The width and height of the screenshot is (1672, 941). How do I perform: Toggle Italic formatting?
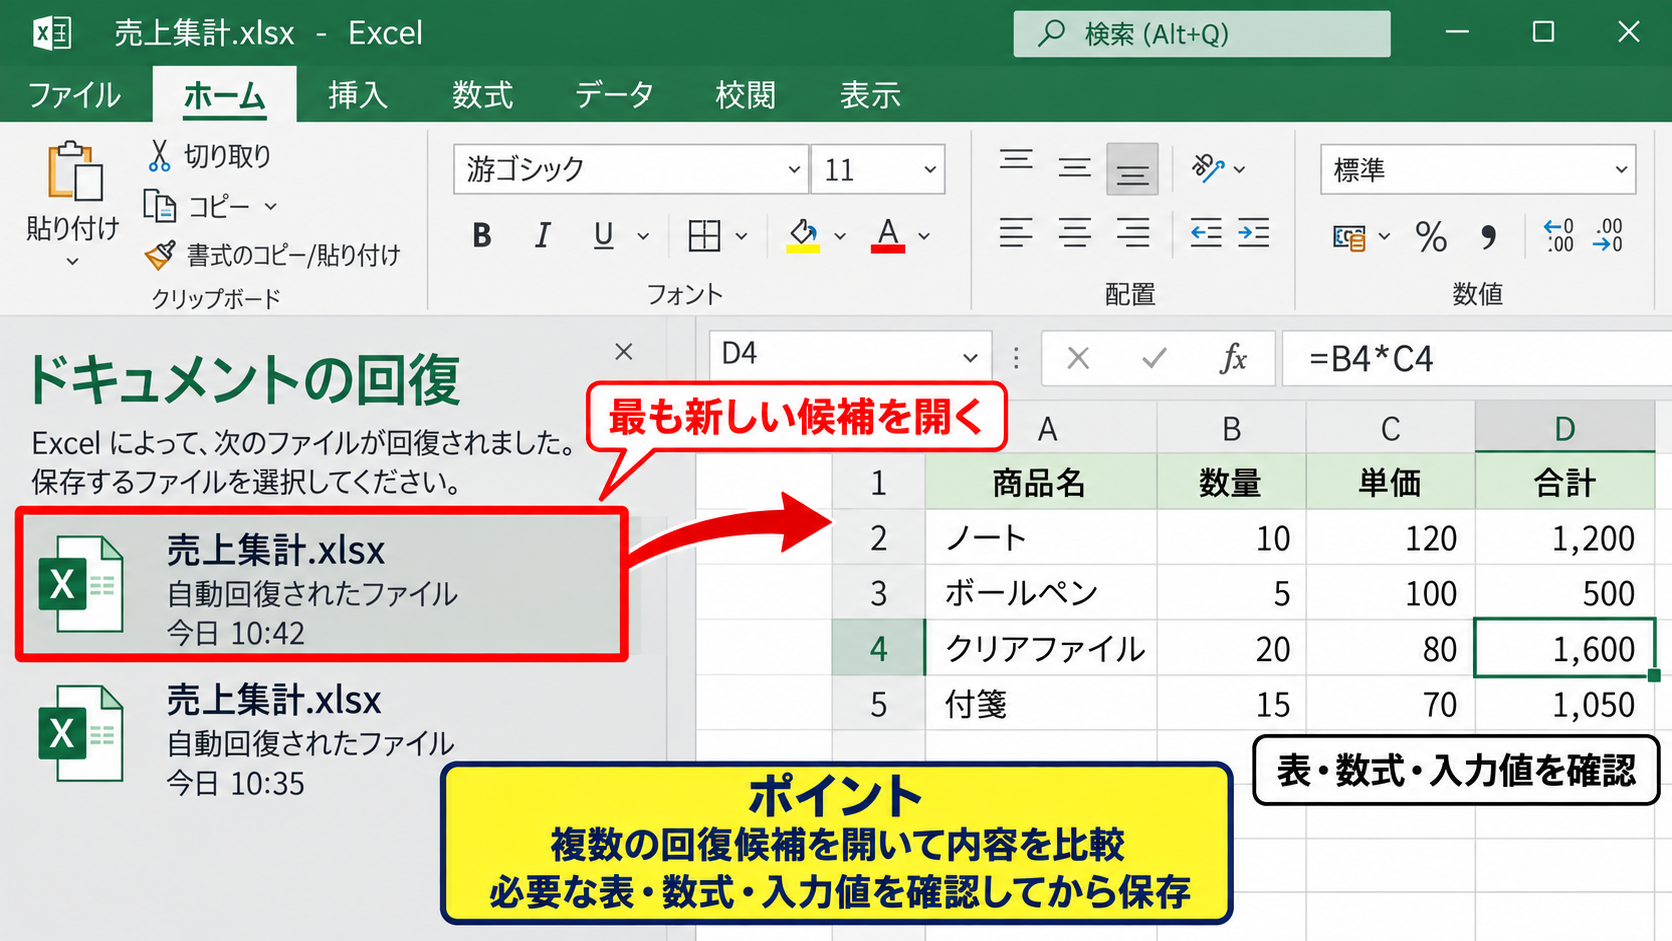pyautogui.click(x=542, y=235)
